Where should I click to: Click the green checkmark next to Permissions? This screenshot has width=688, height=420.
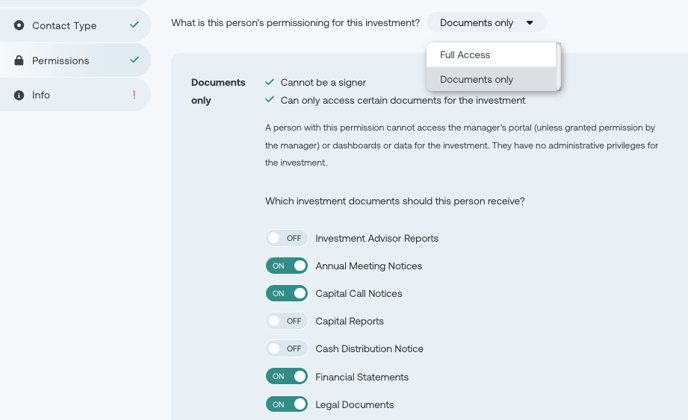tap(134, 59)
